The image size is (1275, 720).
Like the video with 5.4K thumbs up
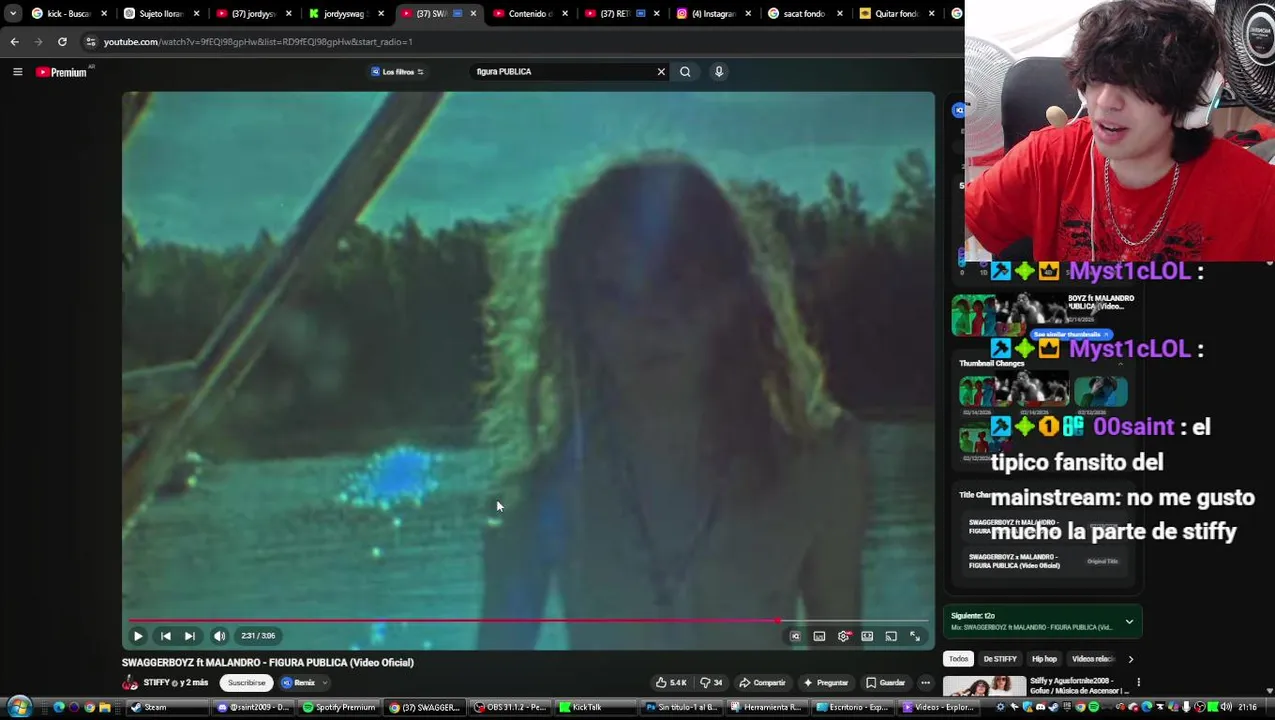point(671,683)
